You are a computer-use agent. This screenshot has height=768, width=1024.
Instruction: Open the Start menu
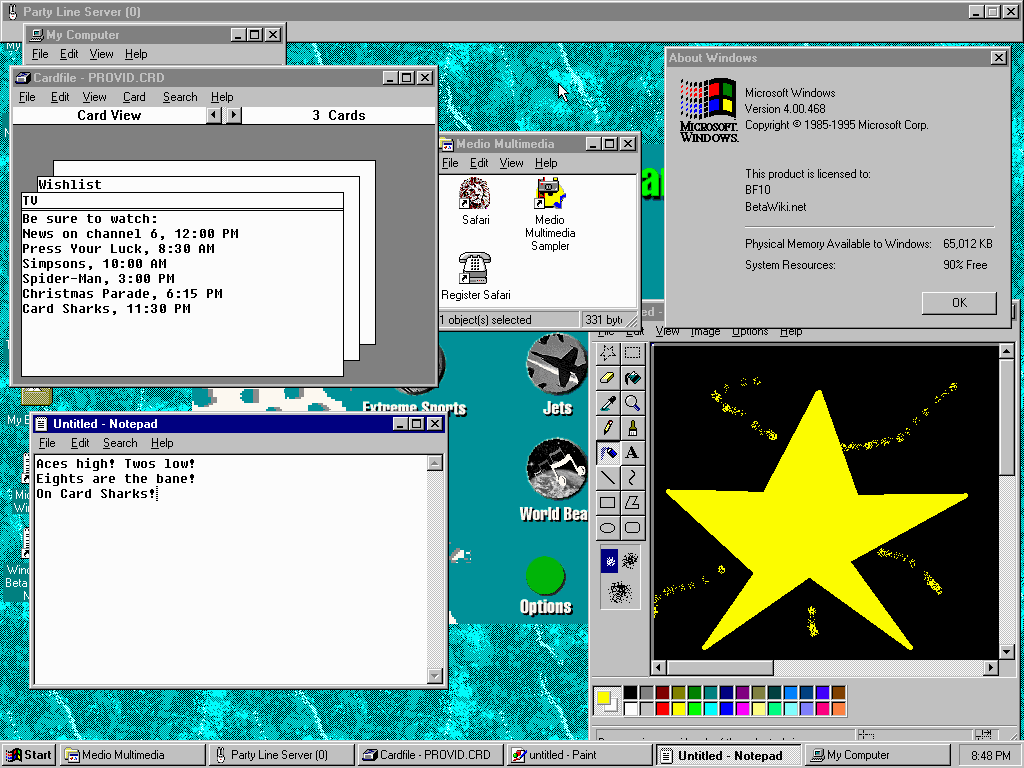pos(29,755)
